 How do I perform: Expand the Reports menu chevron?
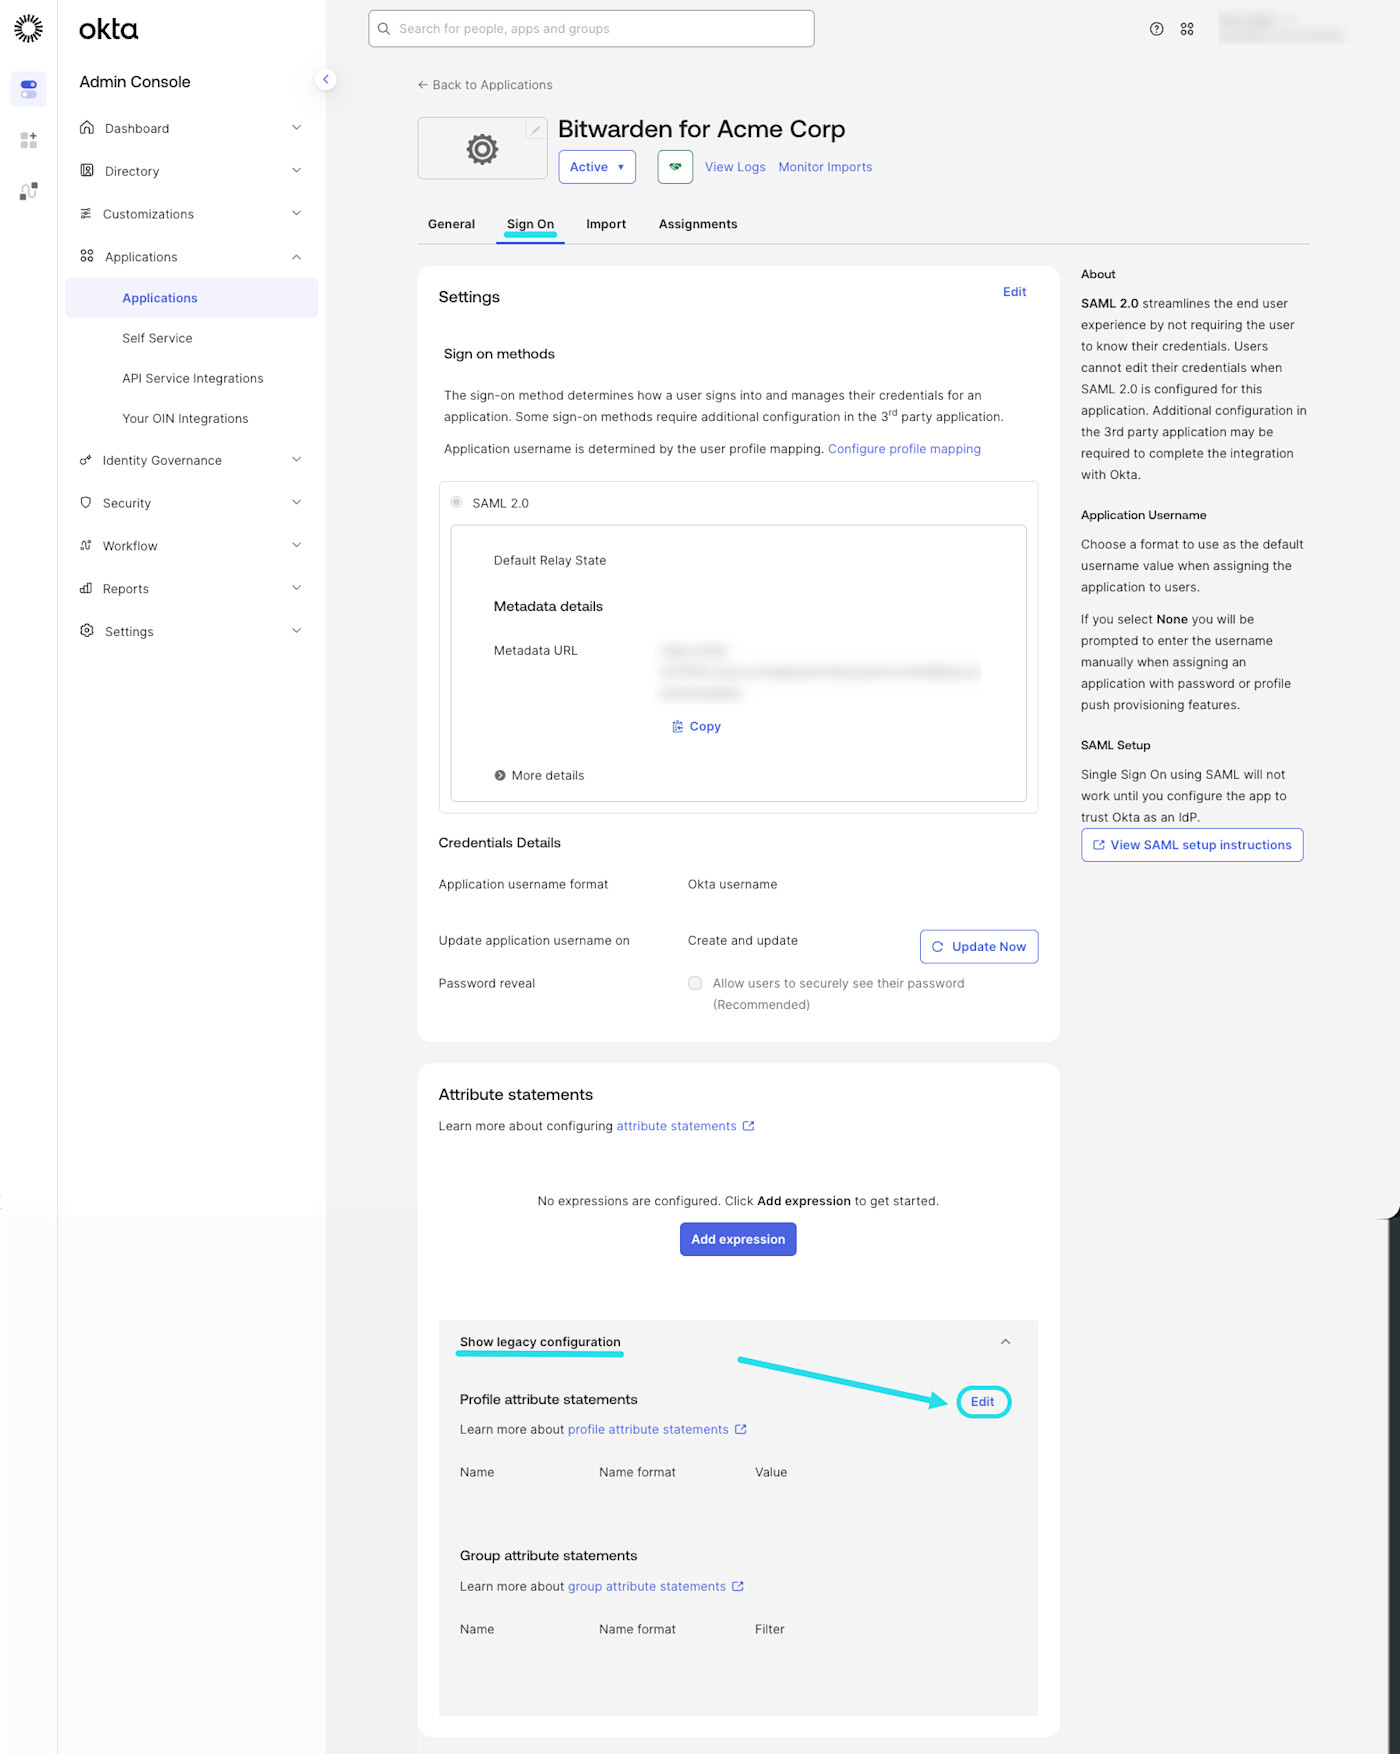click(x=296, y=589)
